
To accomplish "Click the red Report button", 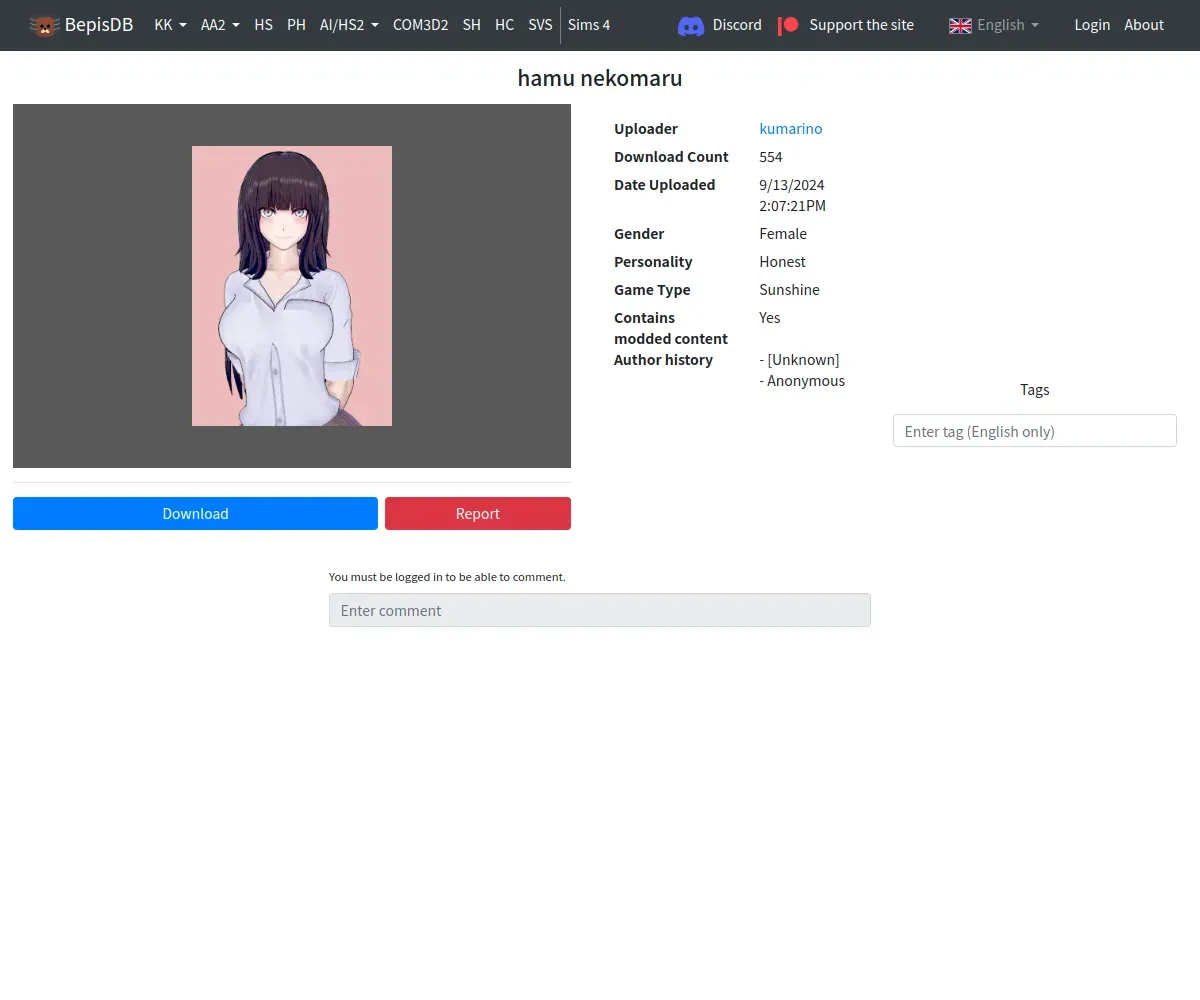I will (478, 513).
